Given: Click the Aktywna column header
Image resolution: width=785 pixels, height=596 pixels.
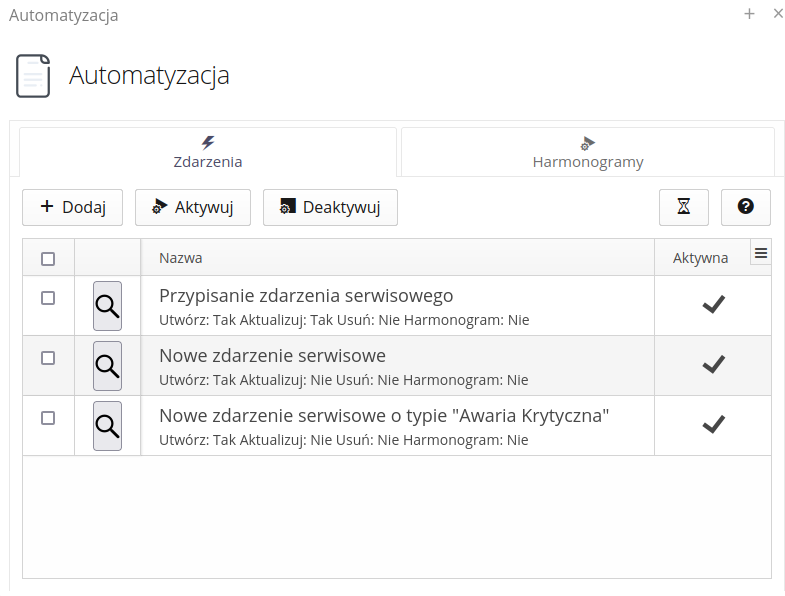Looking at the screenshot, I should (700, 258).
